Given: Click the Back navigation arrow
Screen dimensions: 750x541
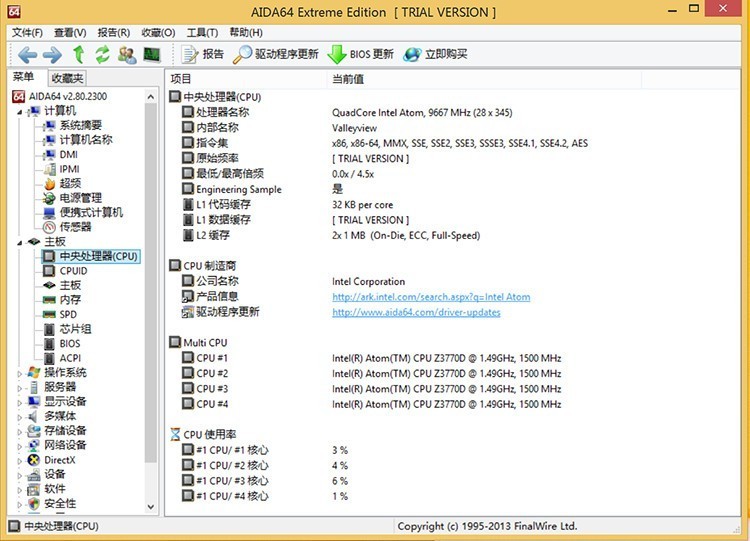Looking at the screenshot, I should pyautogui.click(x=27, y=55).
